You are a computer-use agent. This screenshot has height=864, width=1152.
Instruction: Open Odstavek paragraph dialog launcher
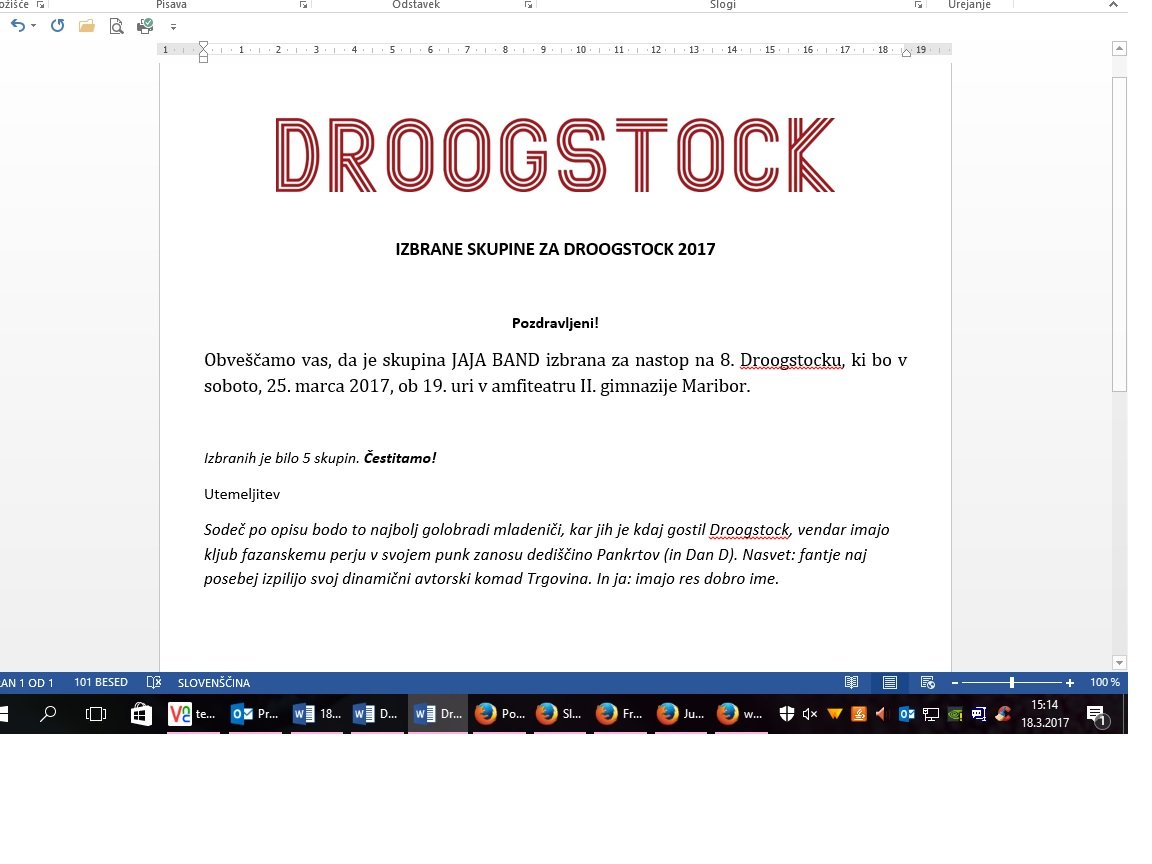click(528, 5)
